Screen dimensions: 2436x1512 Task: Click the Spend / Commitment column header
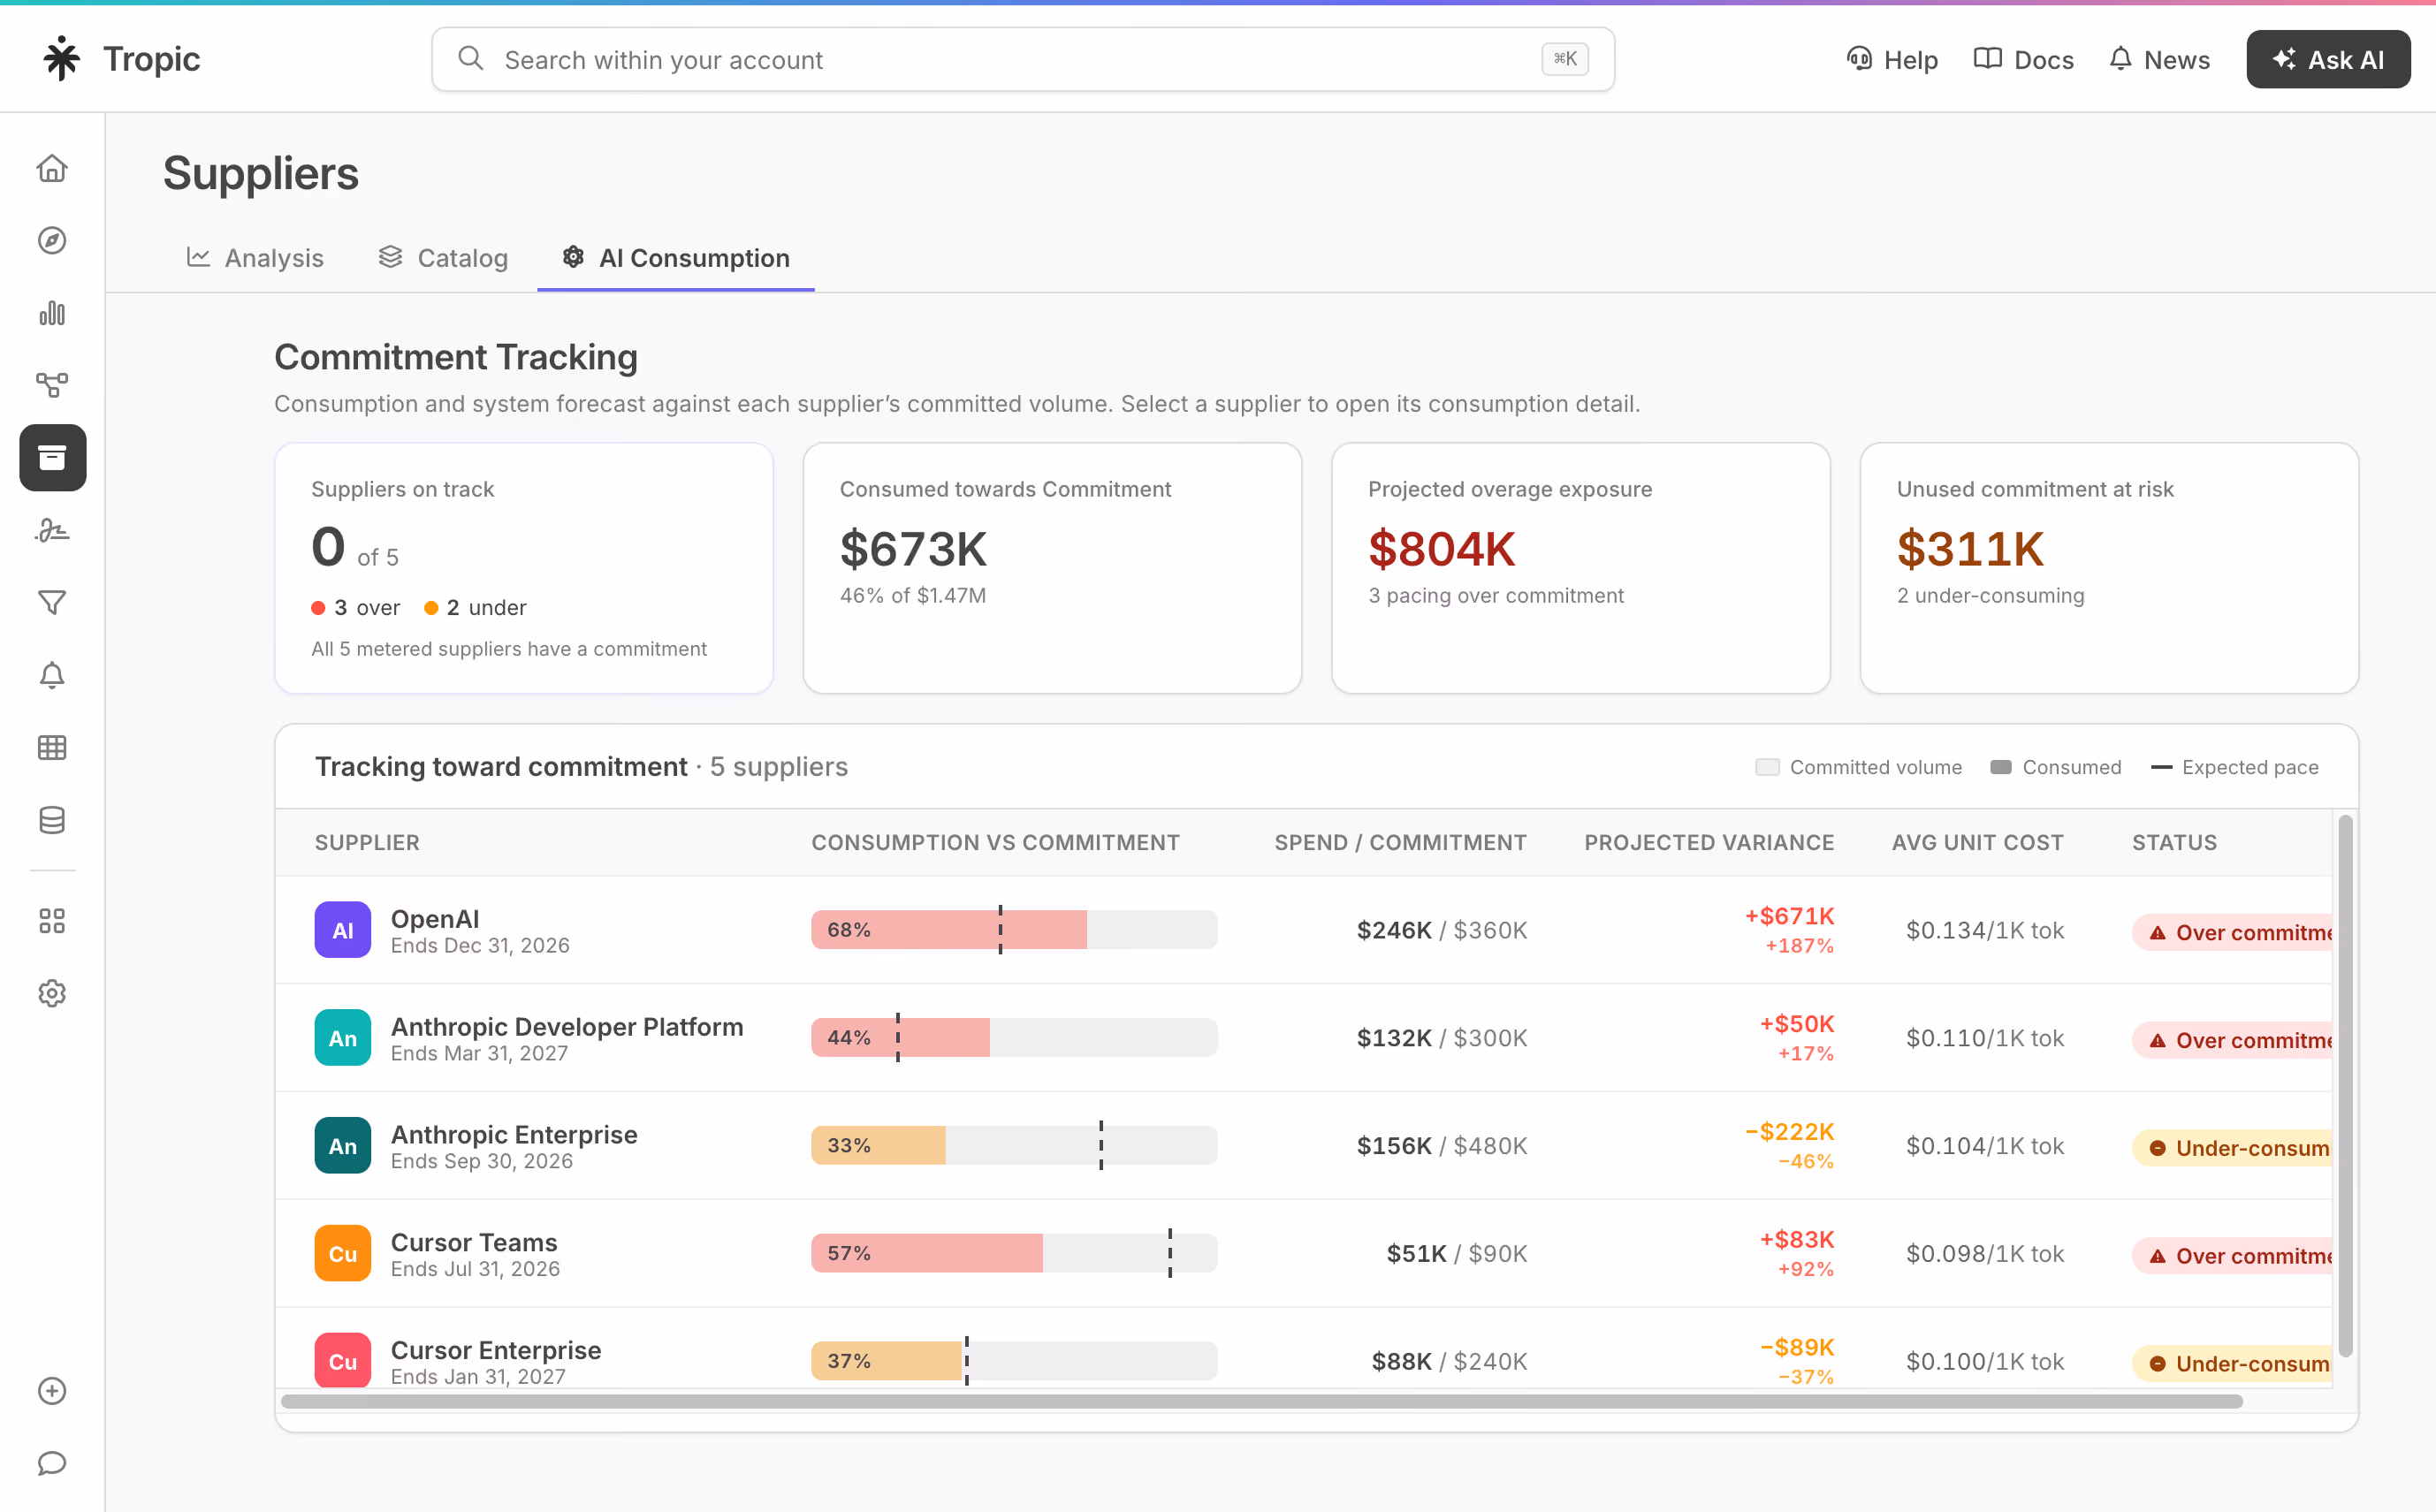click(1400, 842)
